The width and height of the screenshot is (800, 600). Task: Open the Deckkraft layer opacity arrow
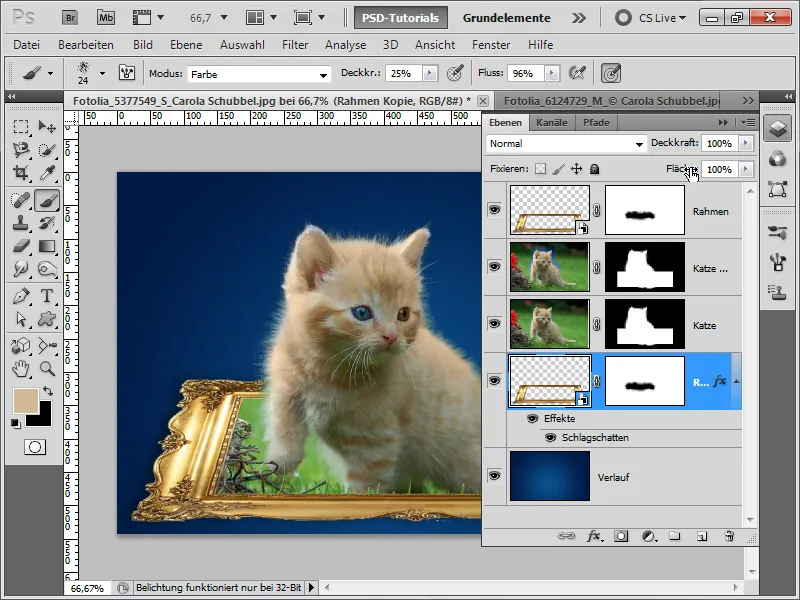click(x=745, y=143)
